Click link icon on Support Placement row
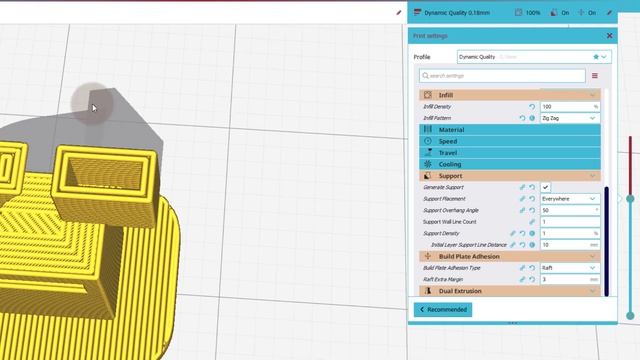The width and height of the screenshot is (640, 360). pos(522,199)
